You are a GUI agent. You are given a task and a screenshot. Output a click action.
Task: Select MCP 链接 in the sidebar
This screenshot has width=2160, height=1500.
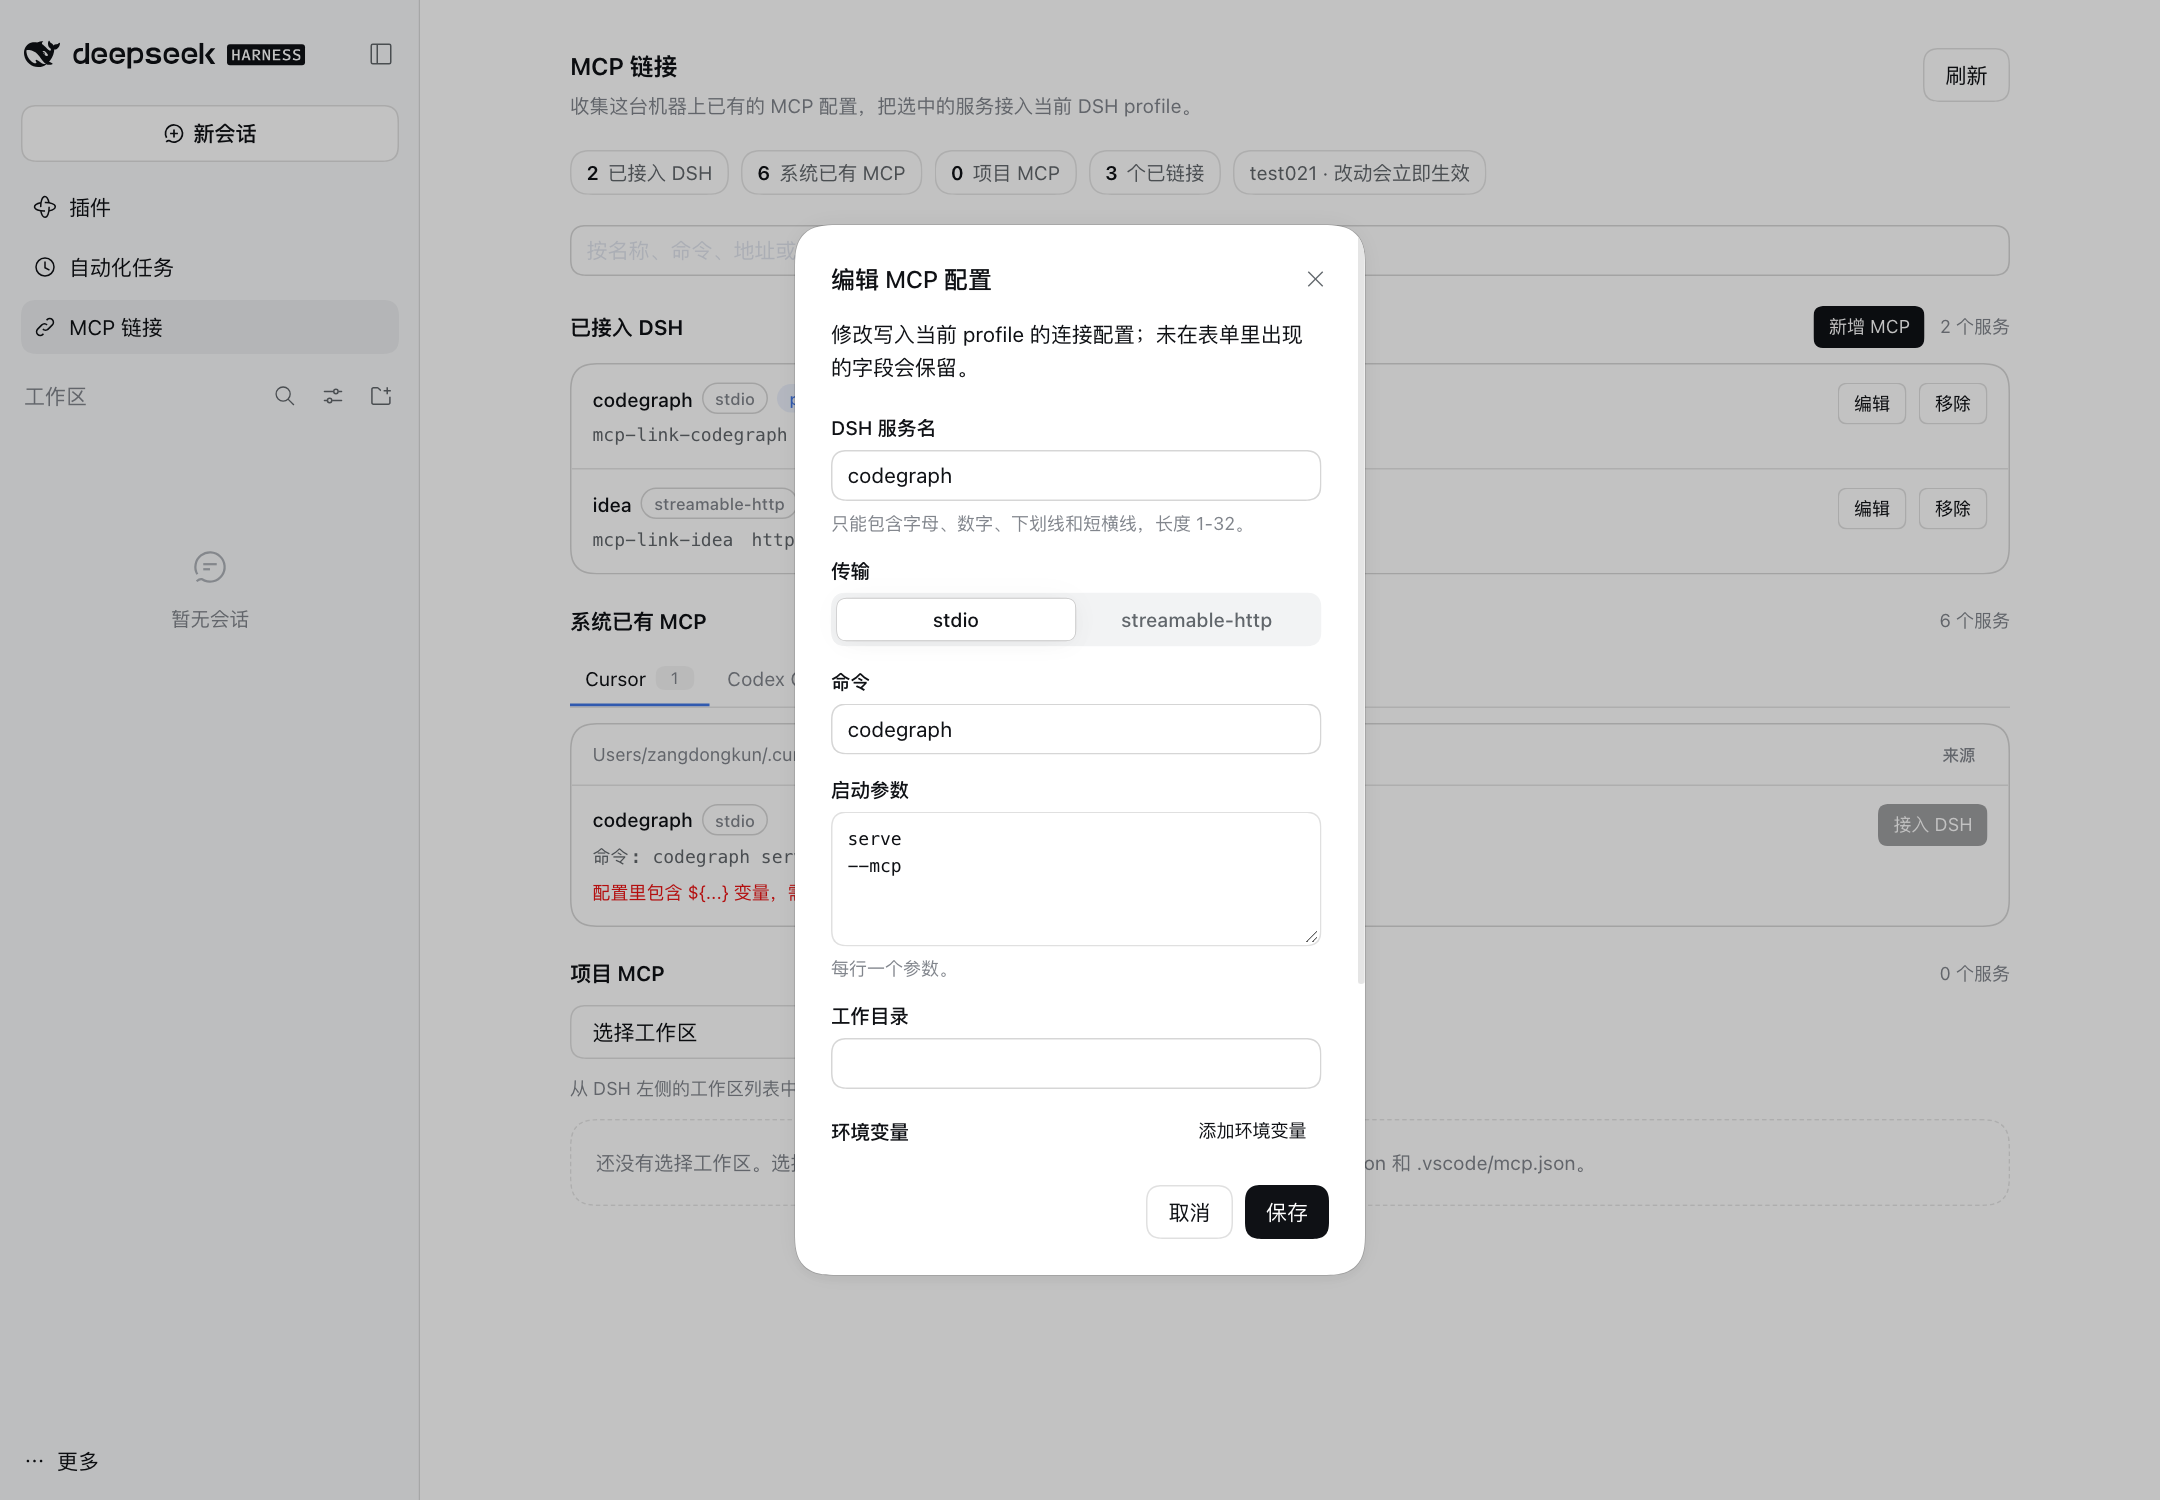210,327
